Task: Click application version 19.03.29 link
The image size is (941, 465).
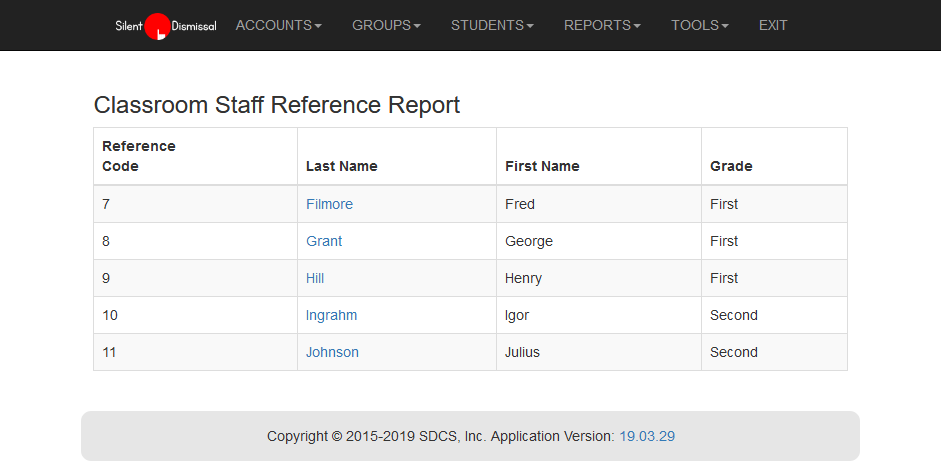Action: [x=646, y=436]
